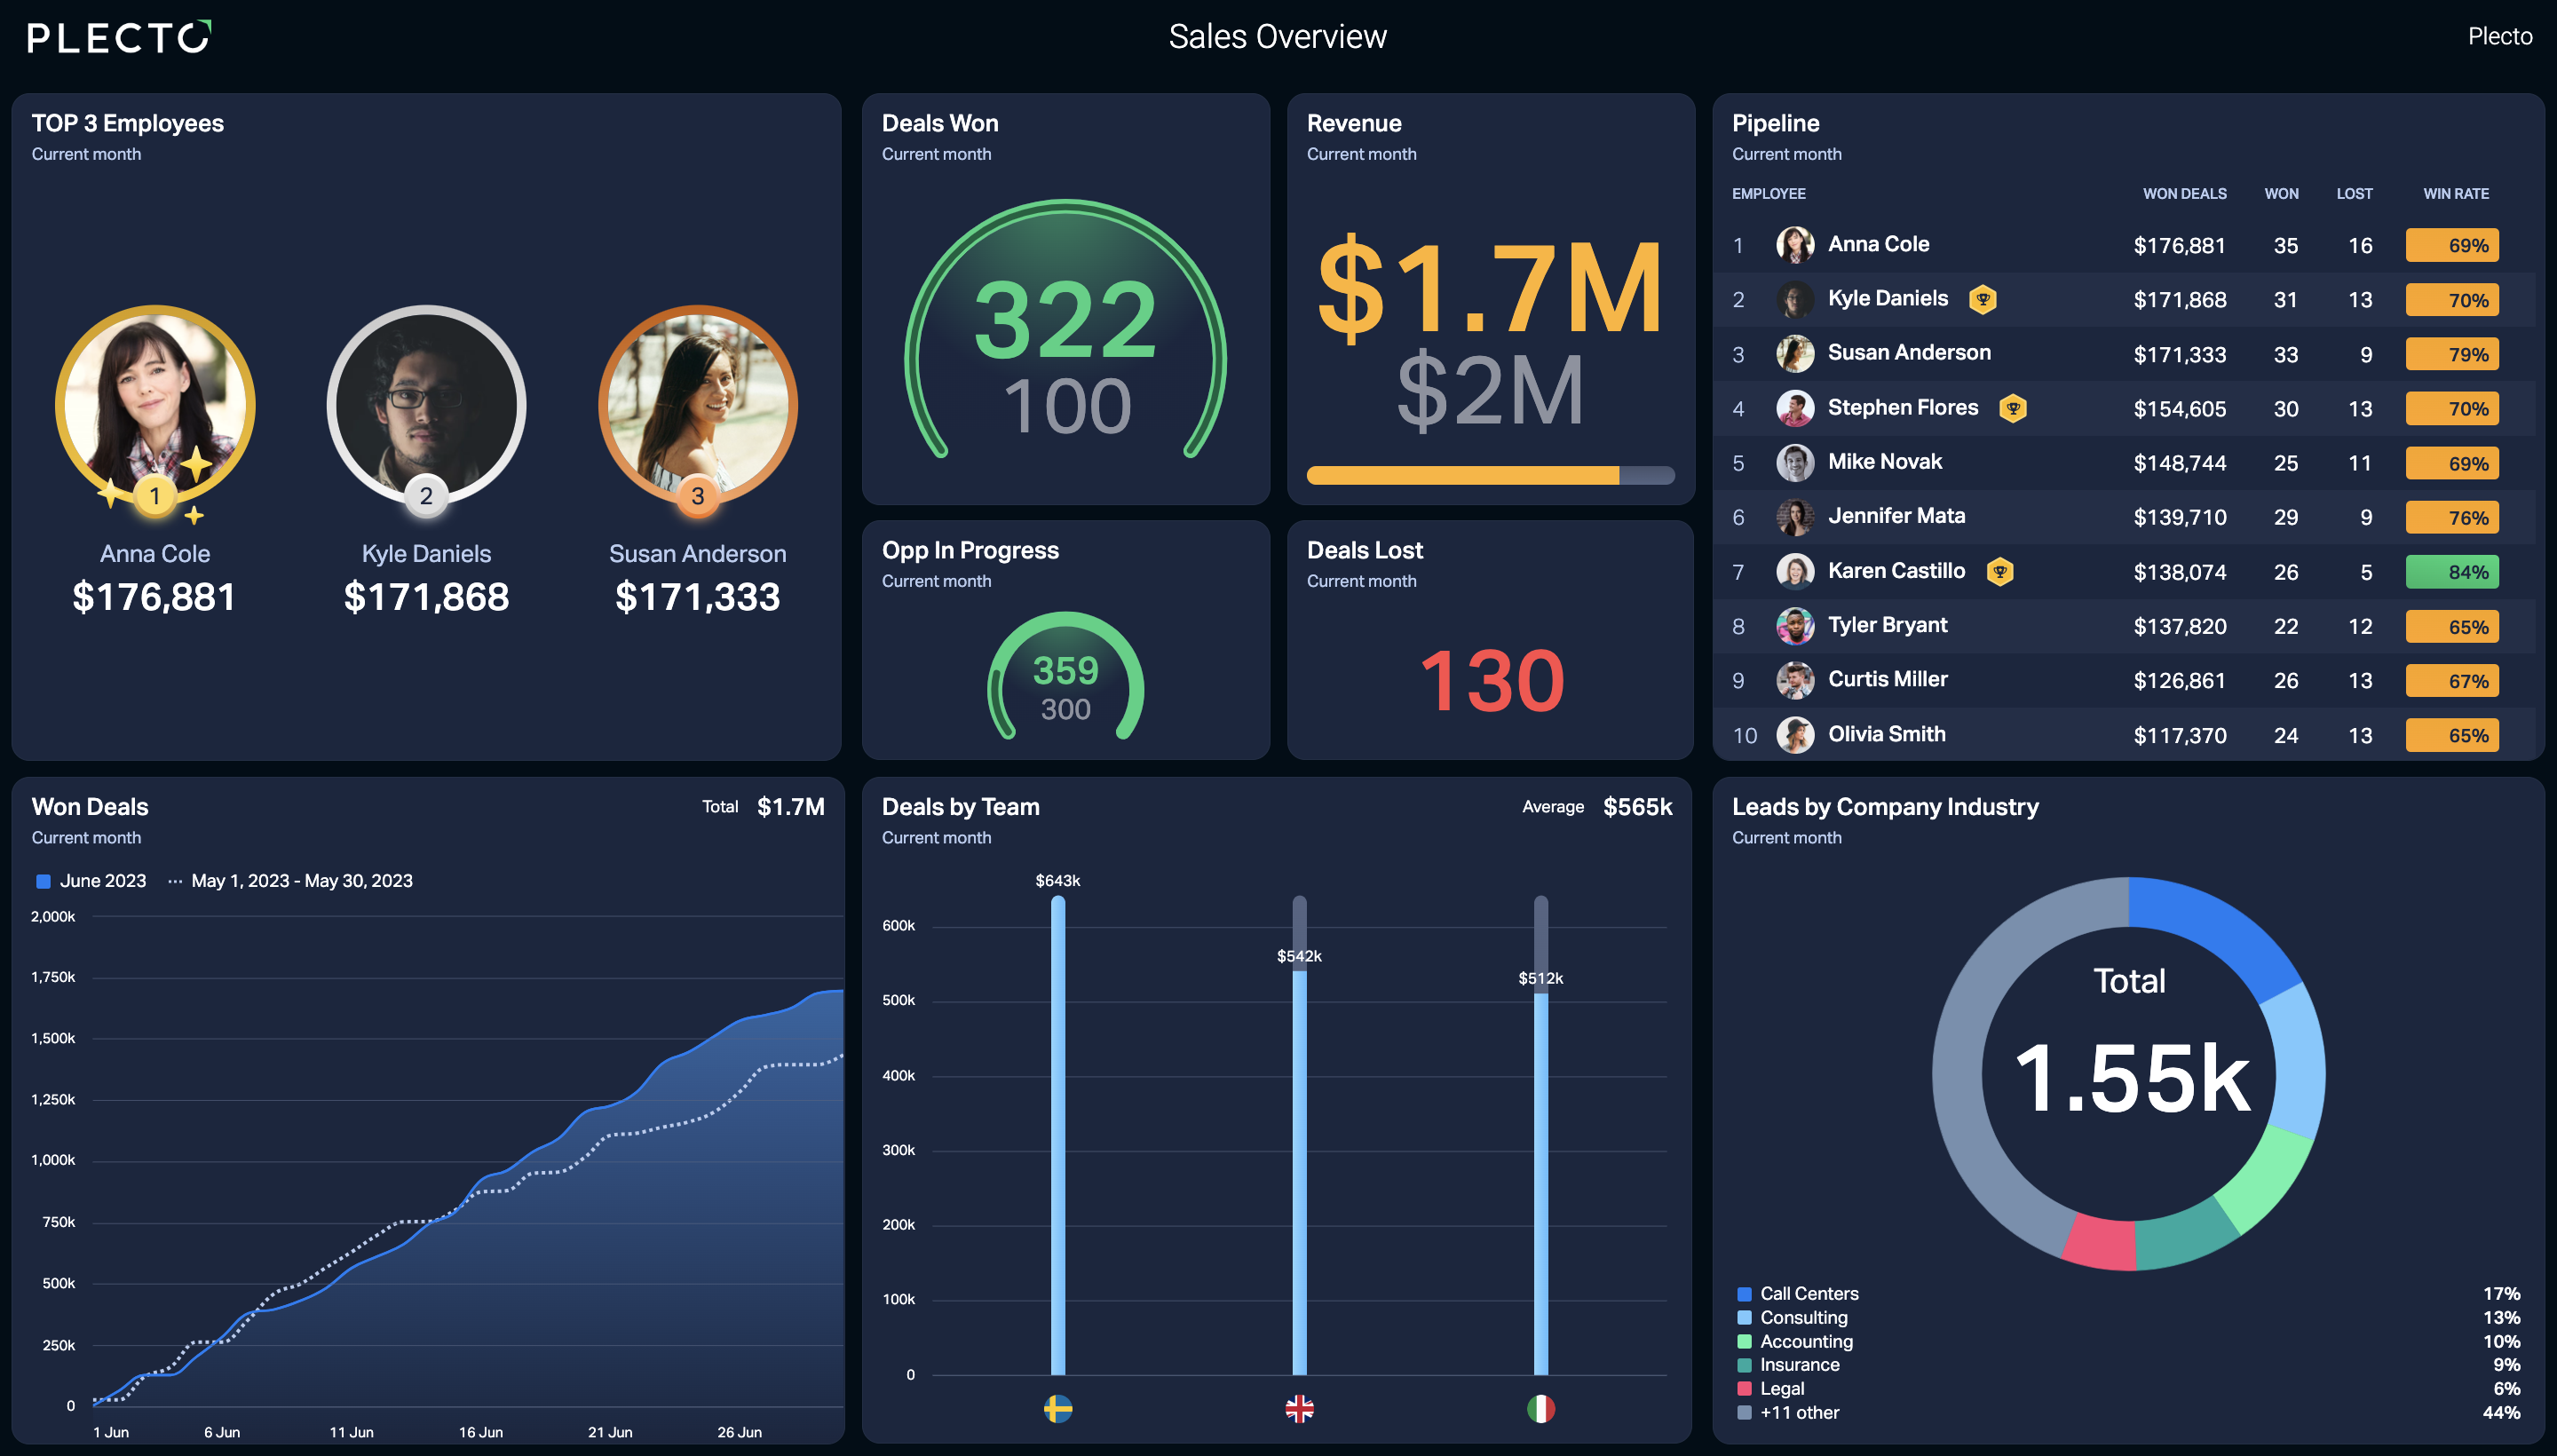This screenshot has height=1456, width=2557.
Task: Click Karen Castillo's 84% win rate badge
Action: point(2452,572)
